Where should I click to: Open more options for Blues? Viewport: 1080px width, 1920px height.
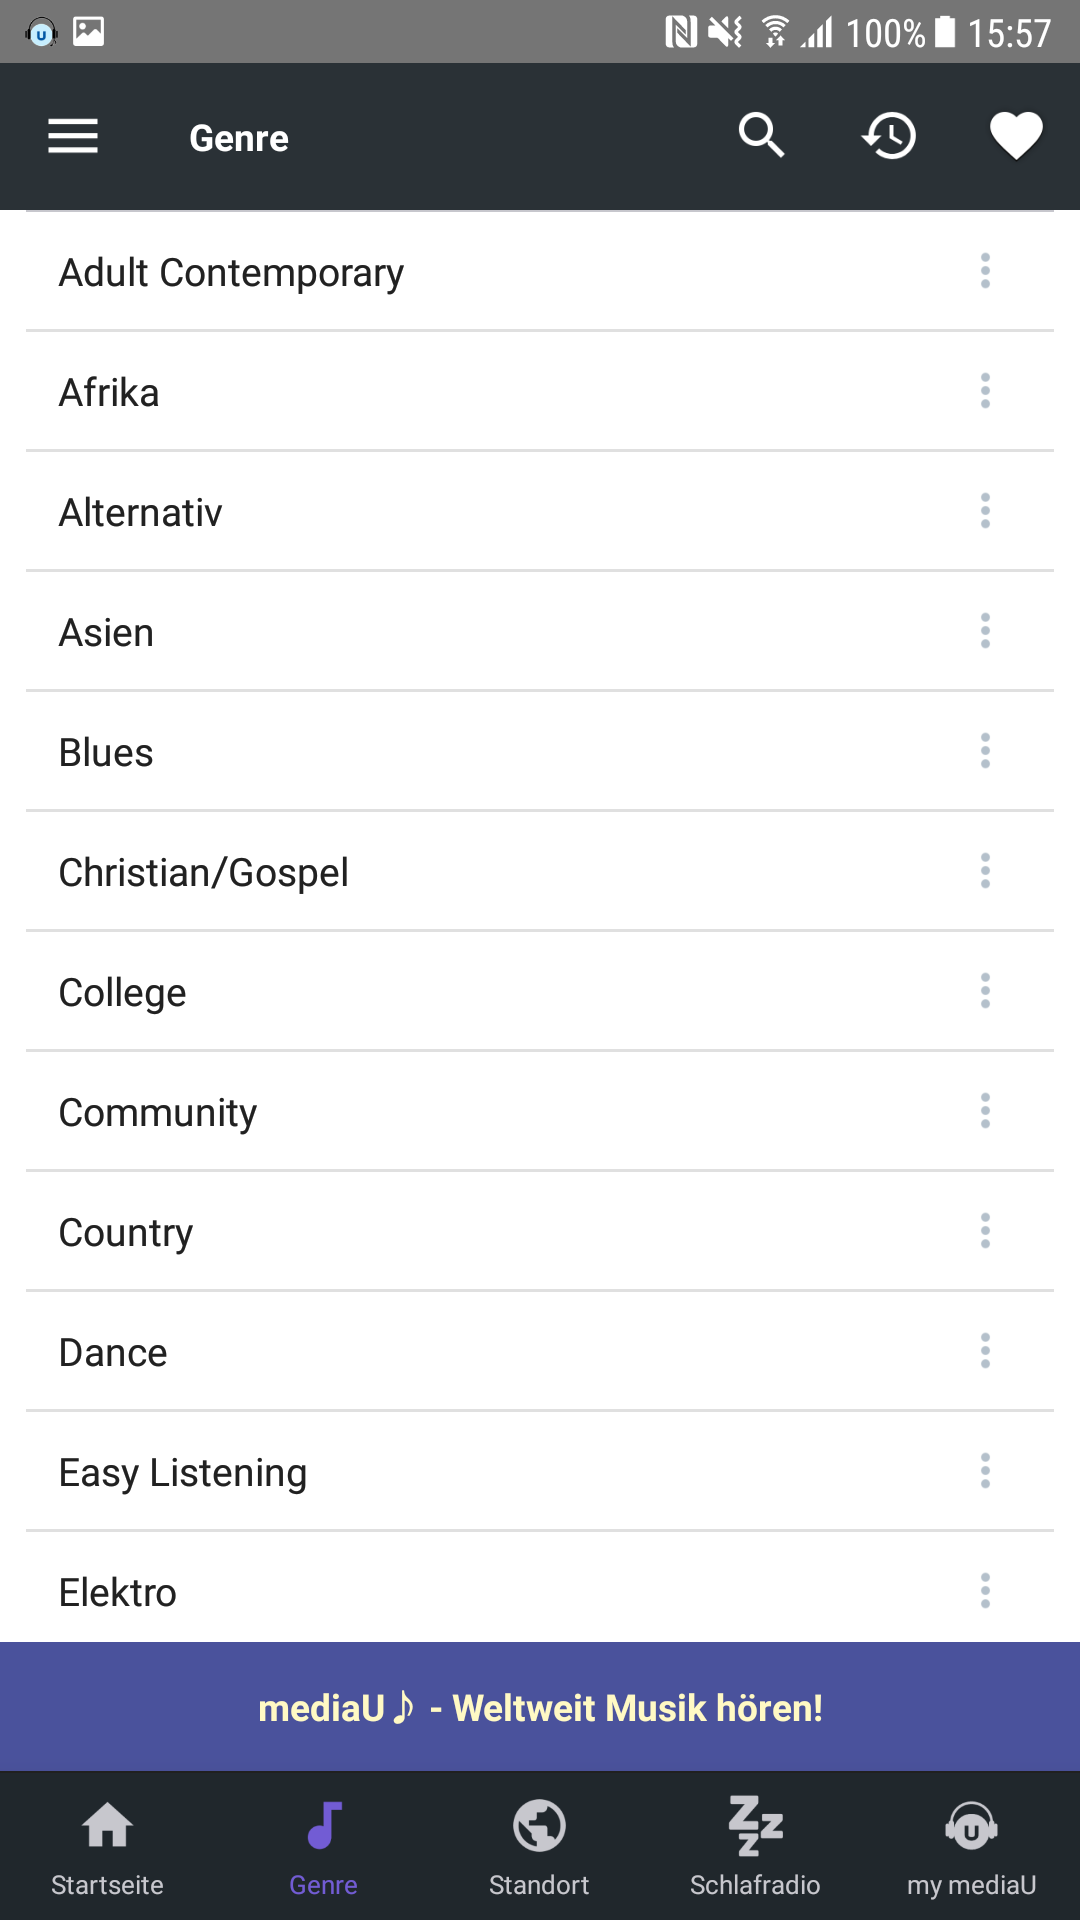pos(985,751)
